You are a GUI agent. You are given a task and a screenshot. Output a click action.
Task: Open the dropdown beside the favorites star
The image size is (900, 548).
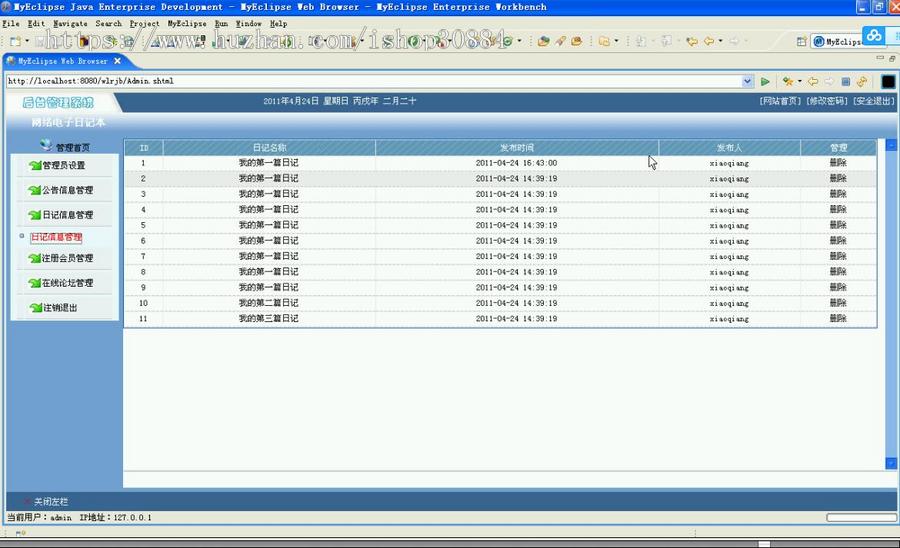pos(800,81)
